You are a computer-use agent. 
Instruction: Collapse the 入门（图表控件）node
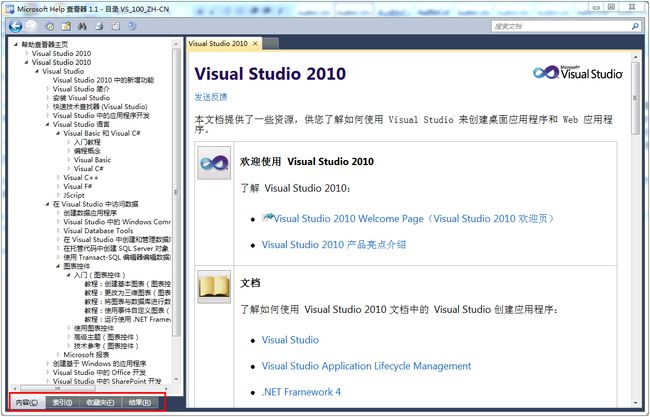68,275
